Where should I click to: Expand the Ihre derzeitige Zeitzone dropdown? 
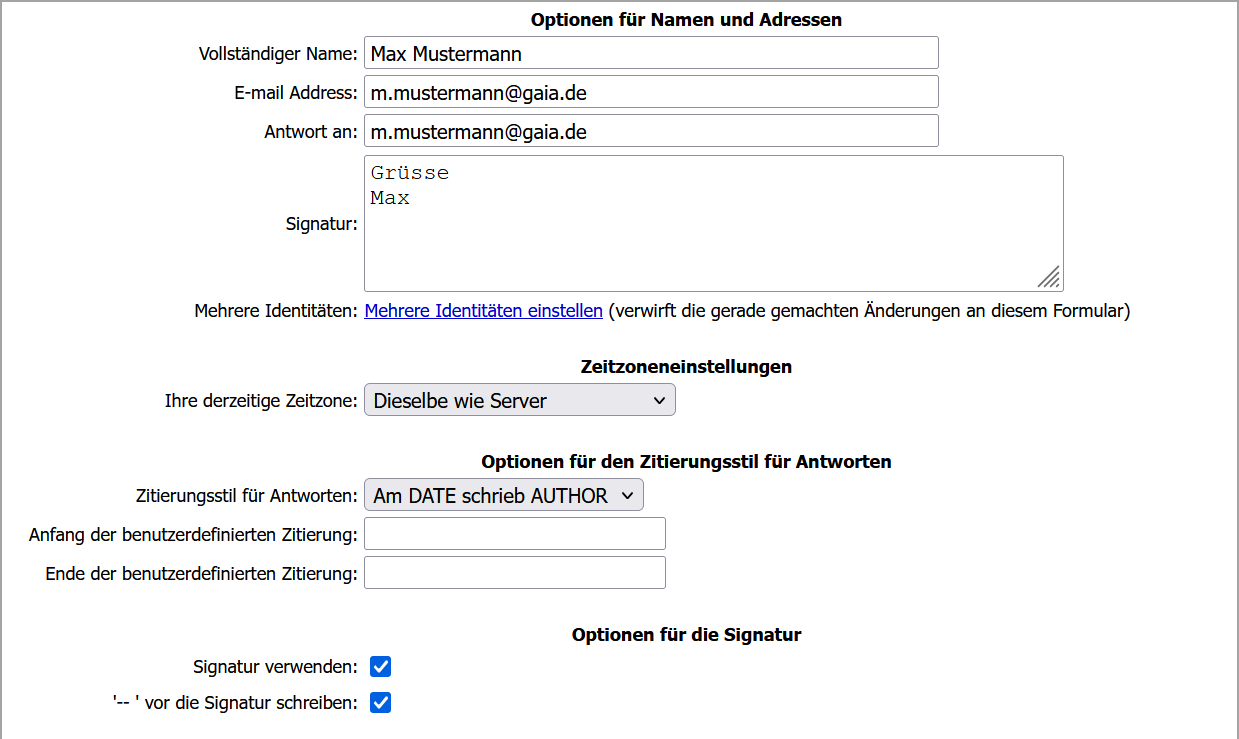tap(519, 400)
